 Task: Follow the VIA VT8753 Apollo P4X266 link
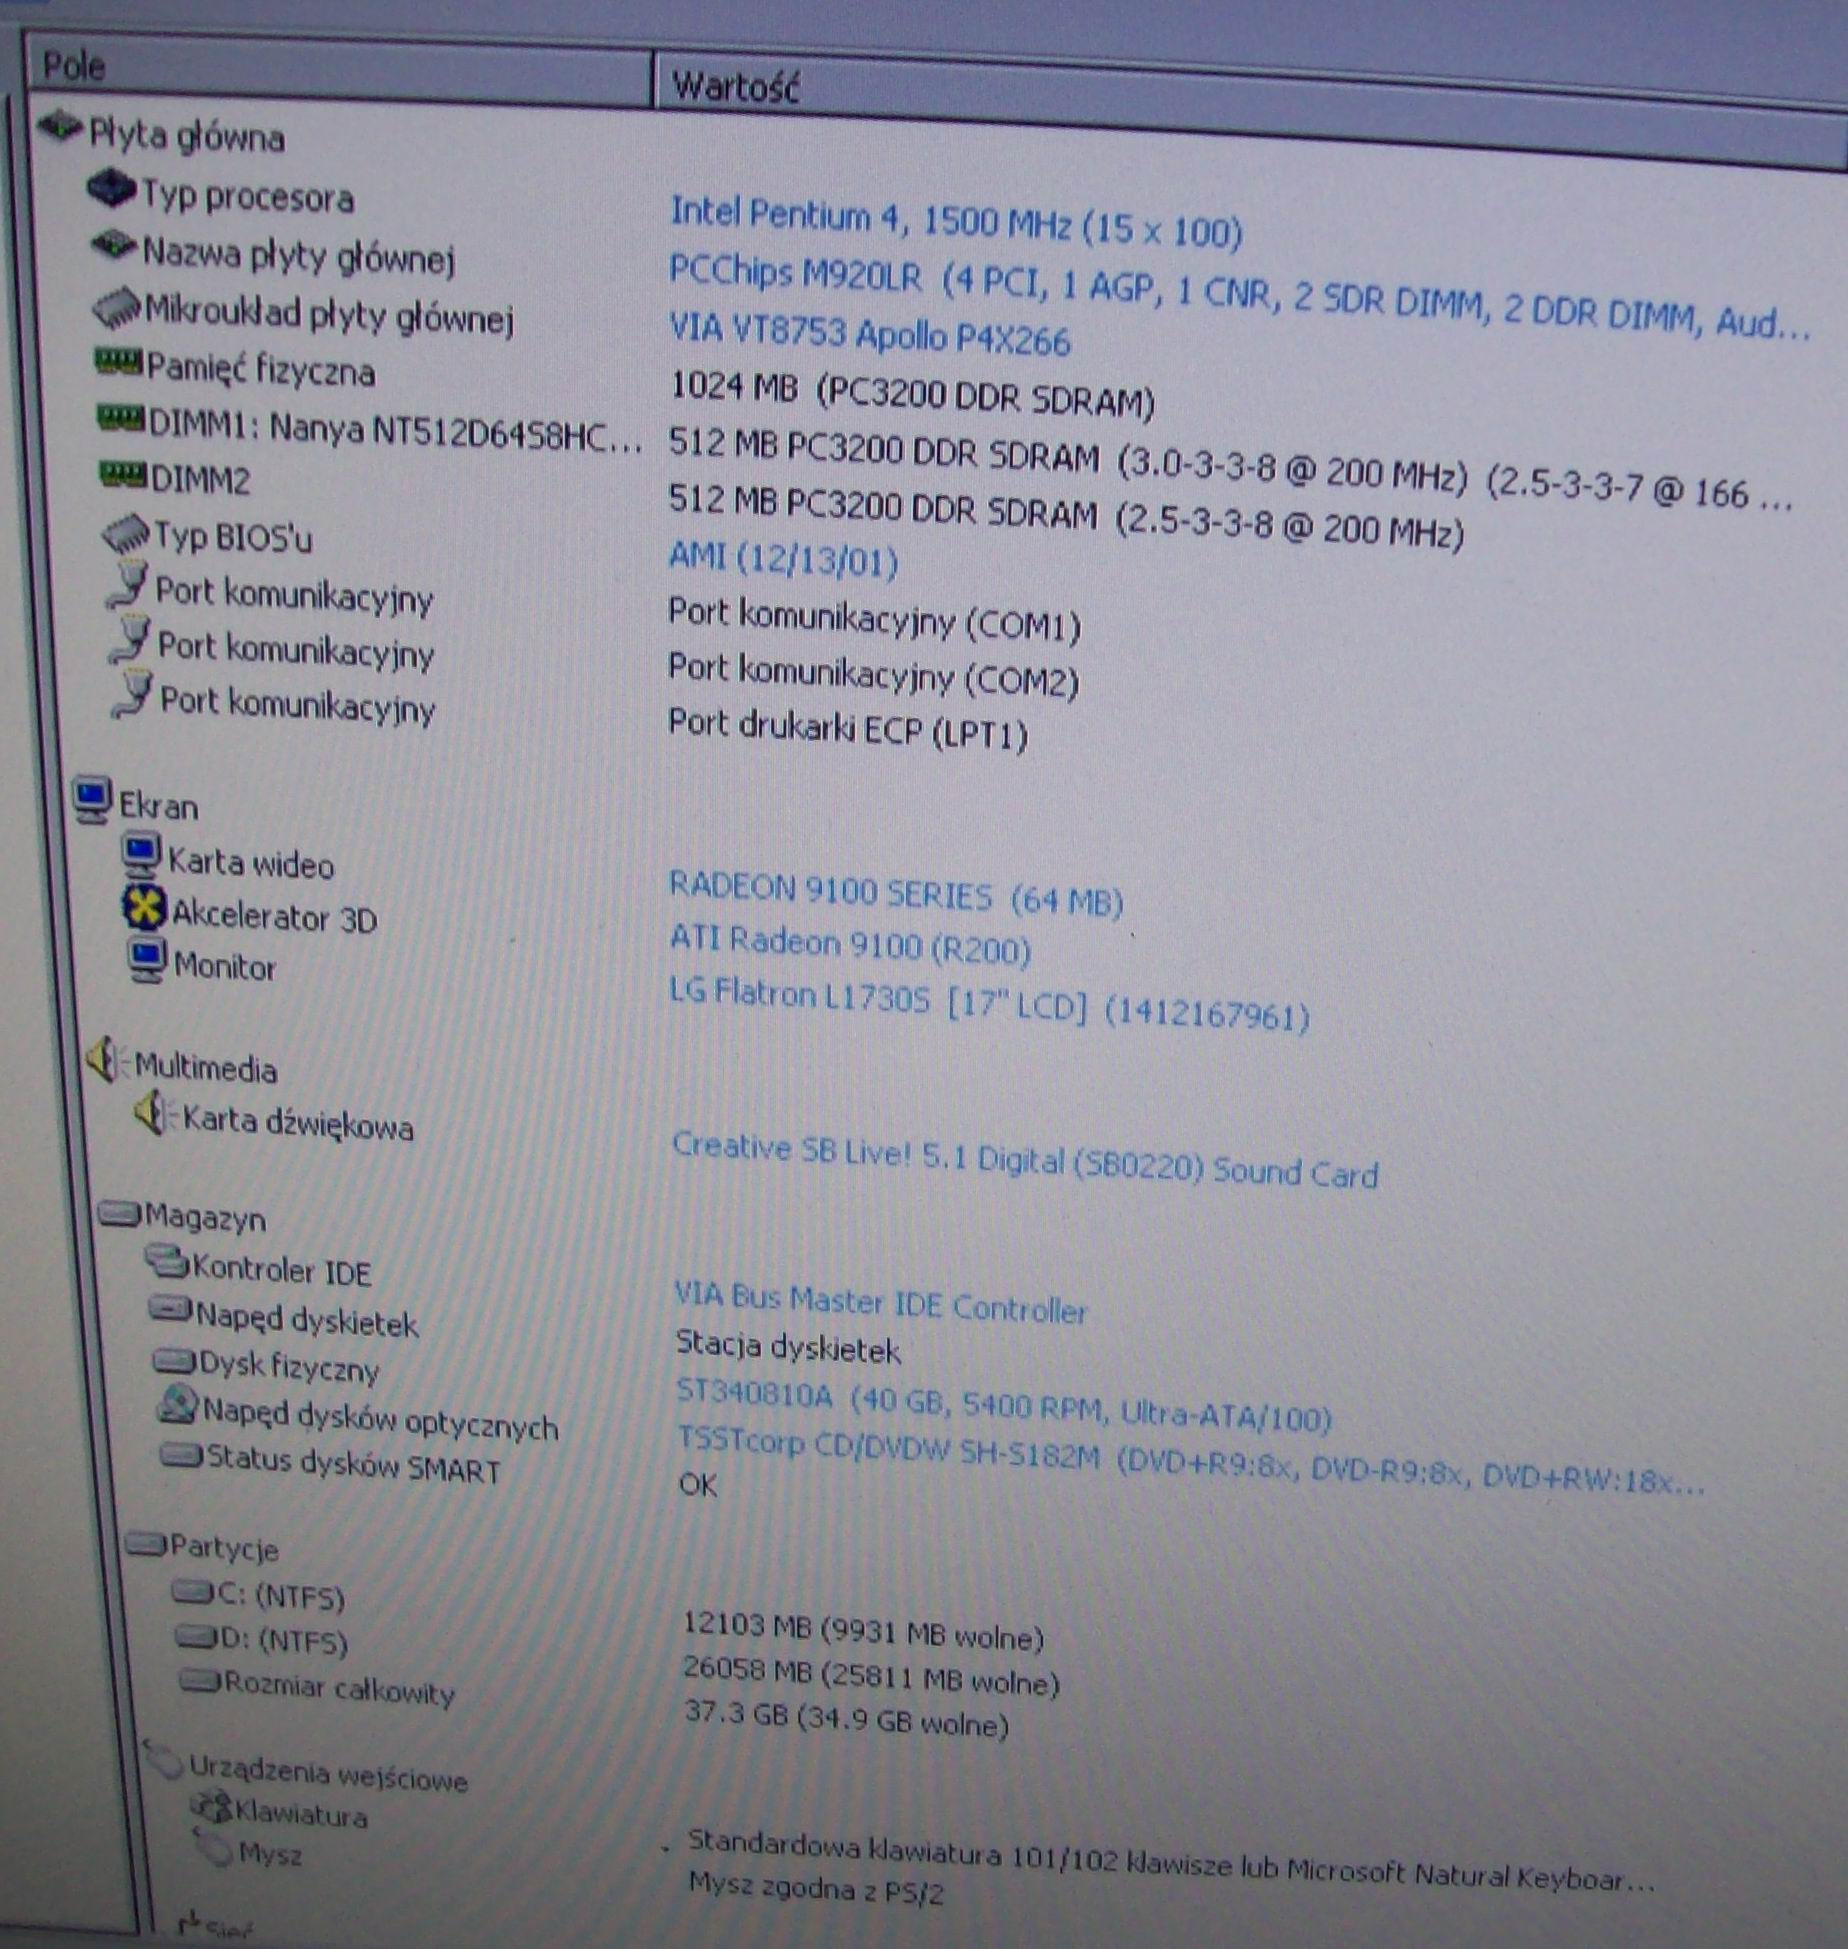click(x=869, y=334)
